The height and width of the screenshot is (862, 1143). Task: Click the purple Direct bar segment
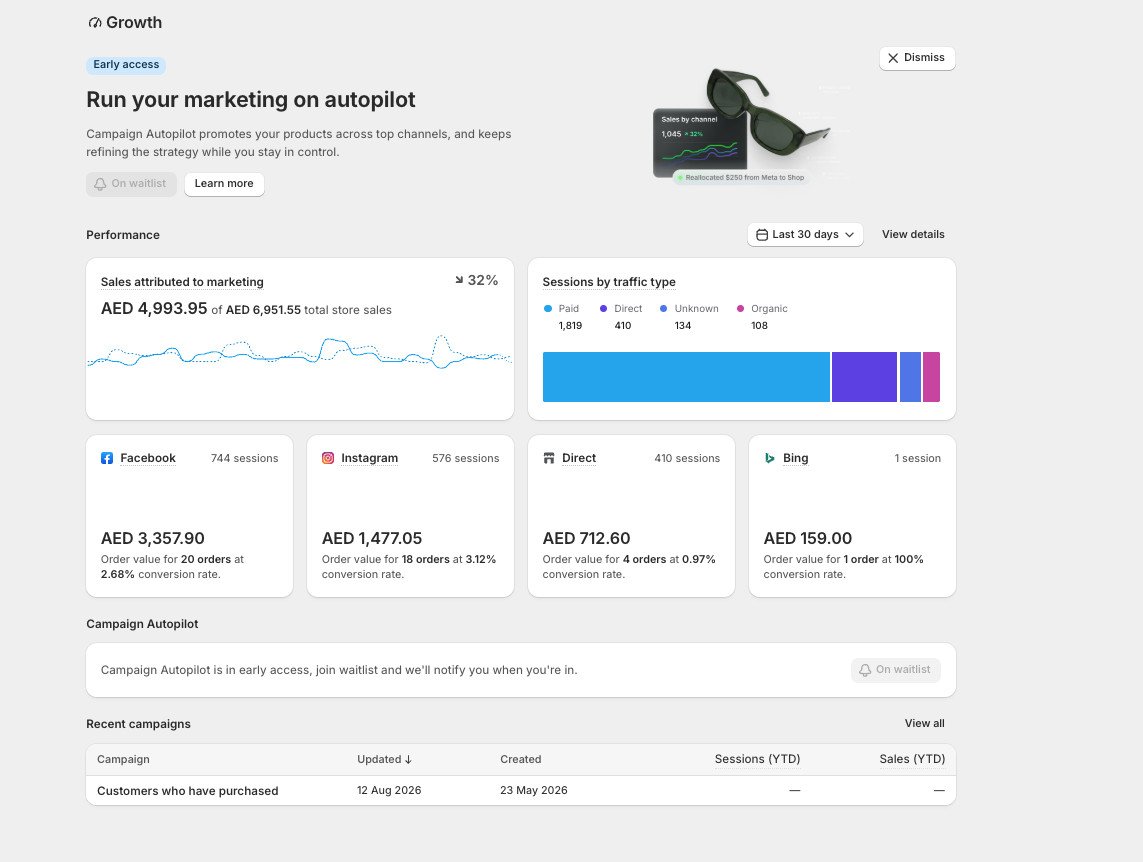864,377
